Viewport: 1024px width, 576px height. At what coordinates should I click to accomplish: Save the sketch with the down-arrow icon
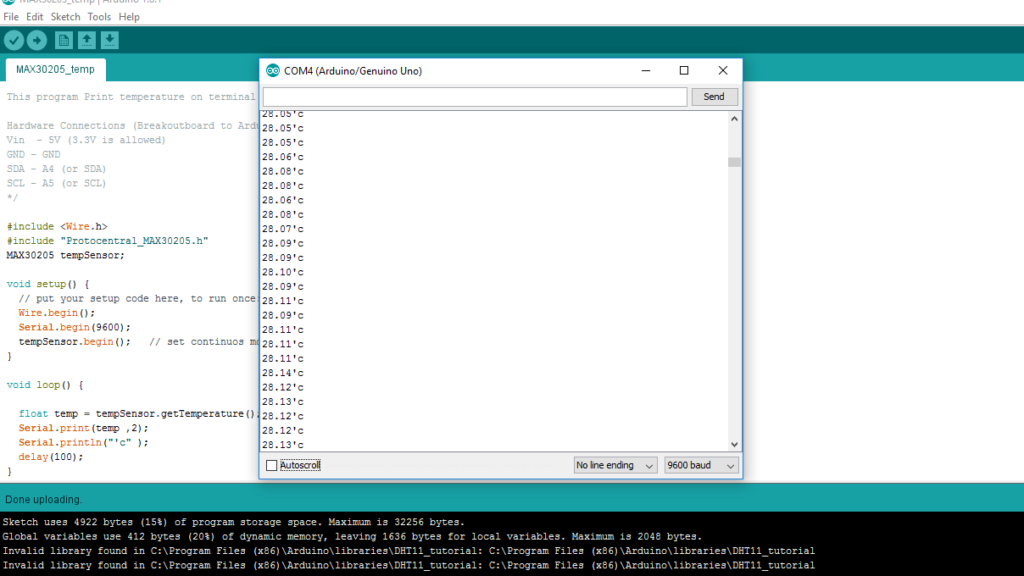click(110, 40)
